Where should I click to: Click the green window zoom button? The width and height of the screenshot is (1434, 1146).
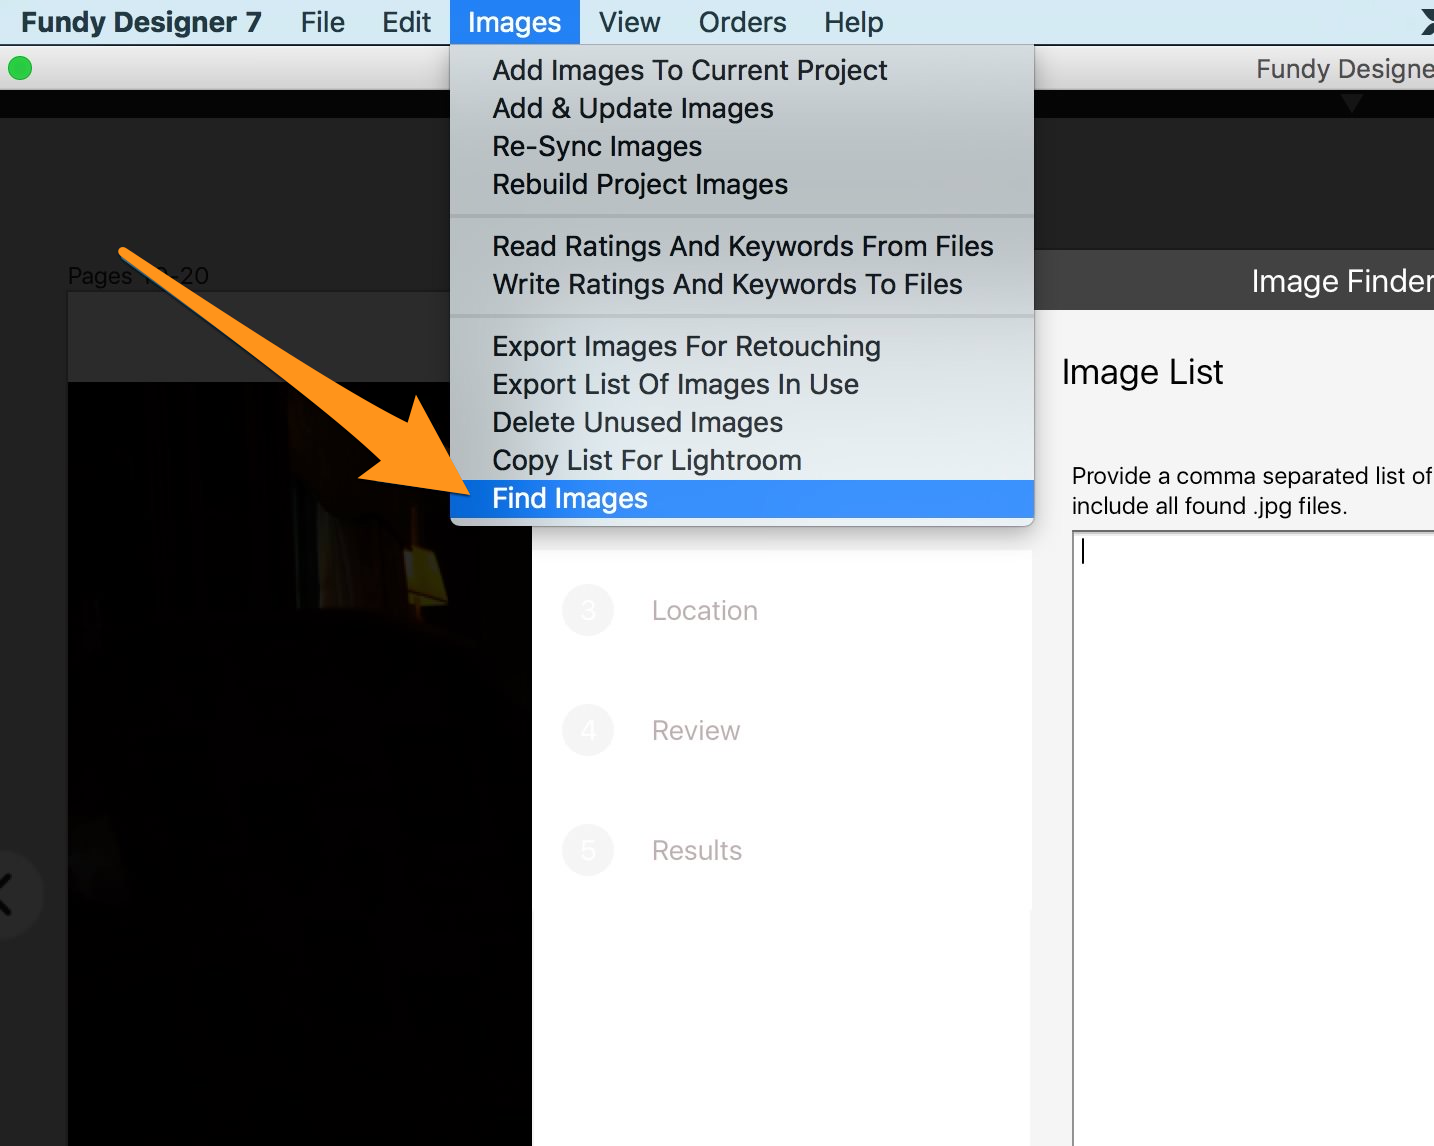(20, 68)
